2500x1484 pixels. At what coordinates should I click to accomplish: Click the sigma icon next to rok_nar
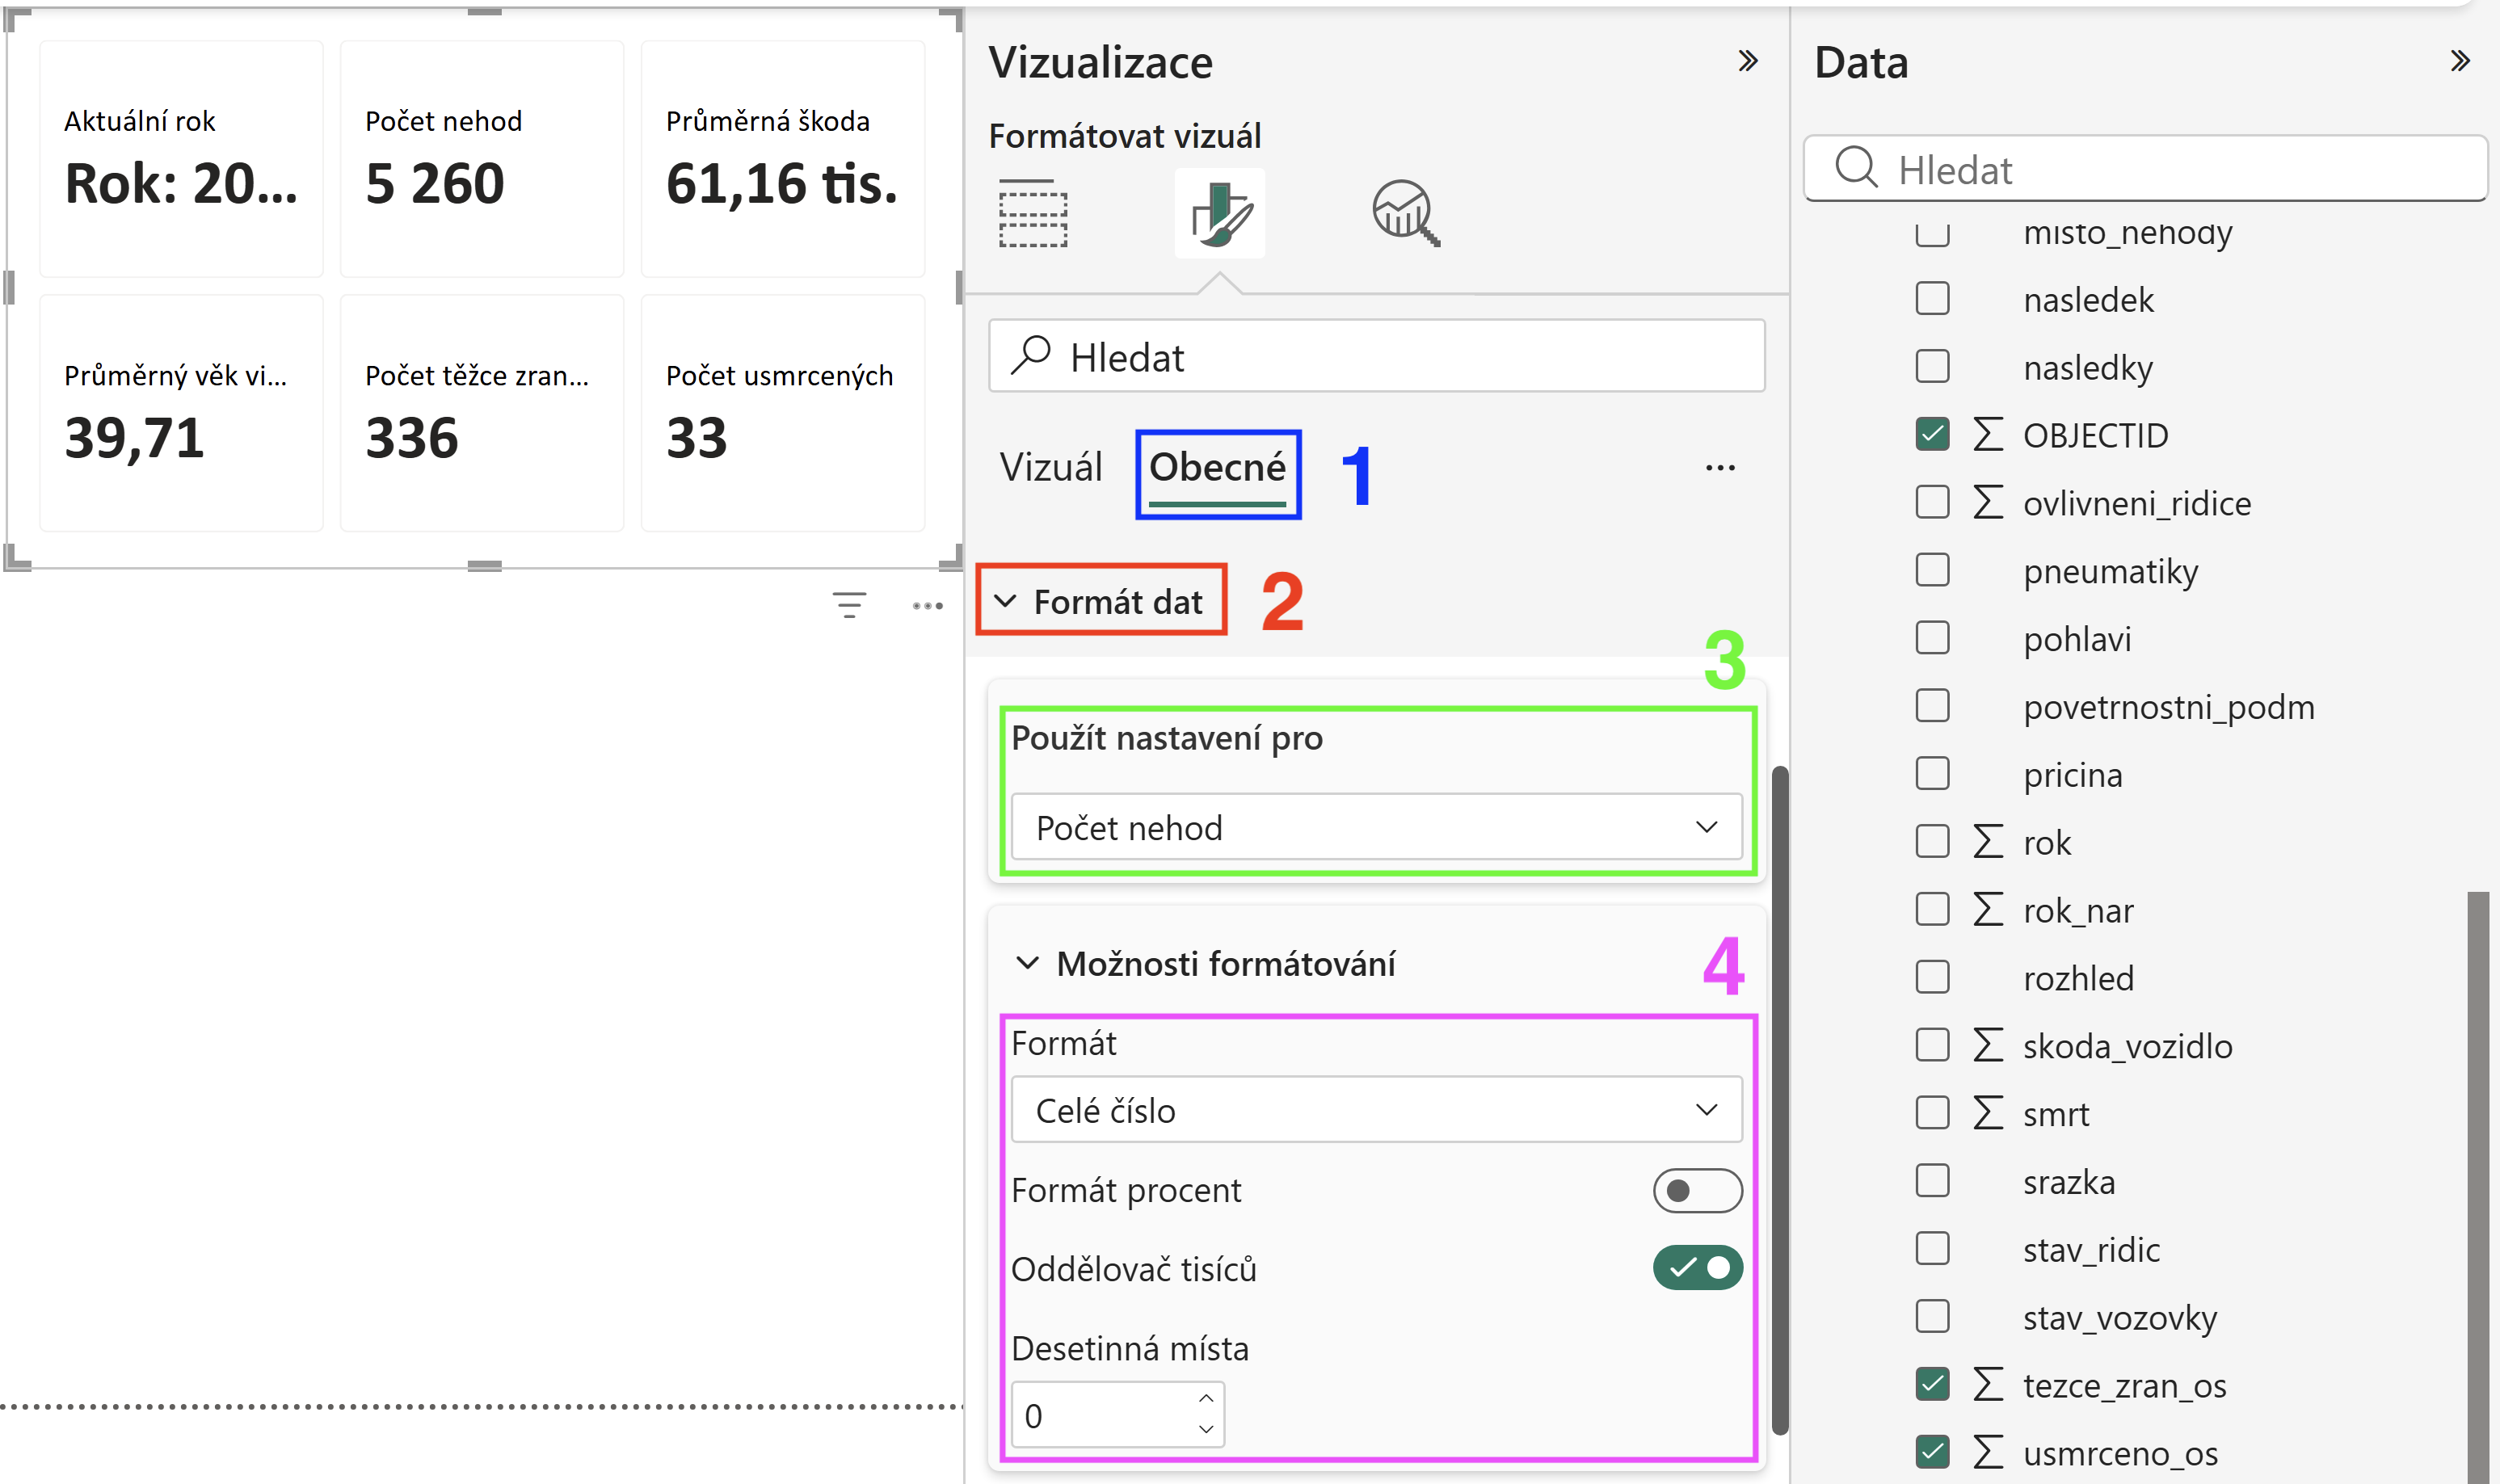(x=1988, y=910)
